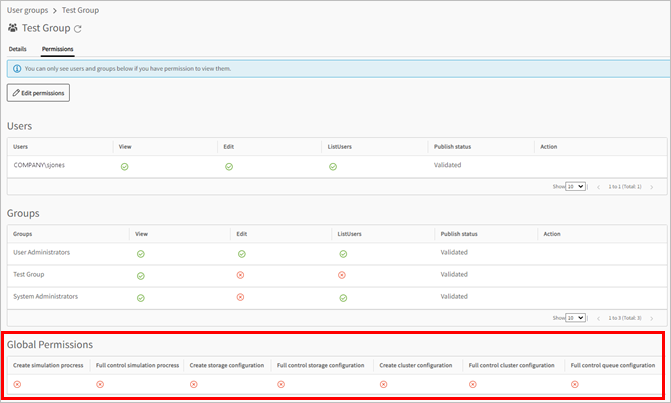
Task: Click the red X under Full control queue configuration
Action: pos(574,384)
